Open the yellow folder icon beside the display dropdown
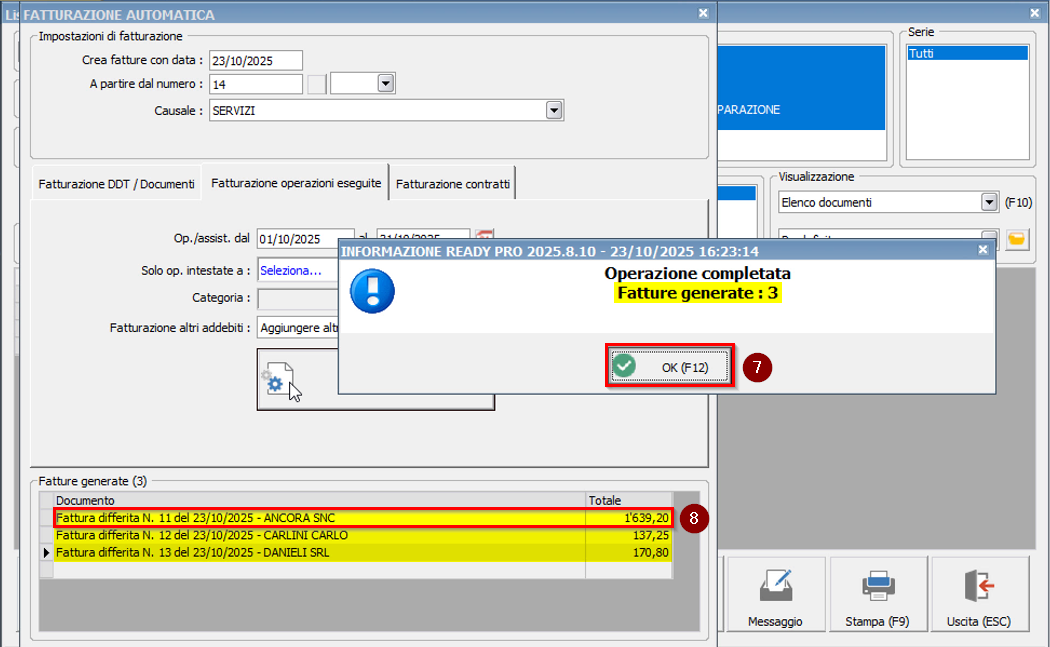 [1017, 239]
